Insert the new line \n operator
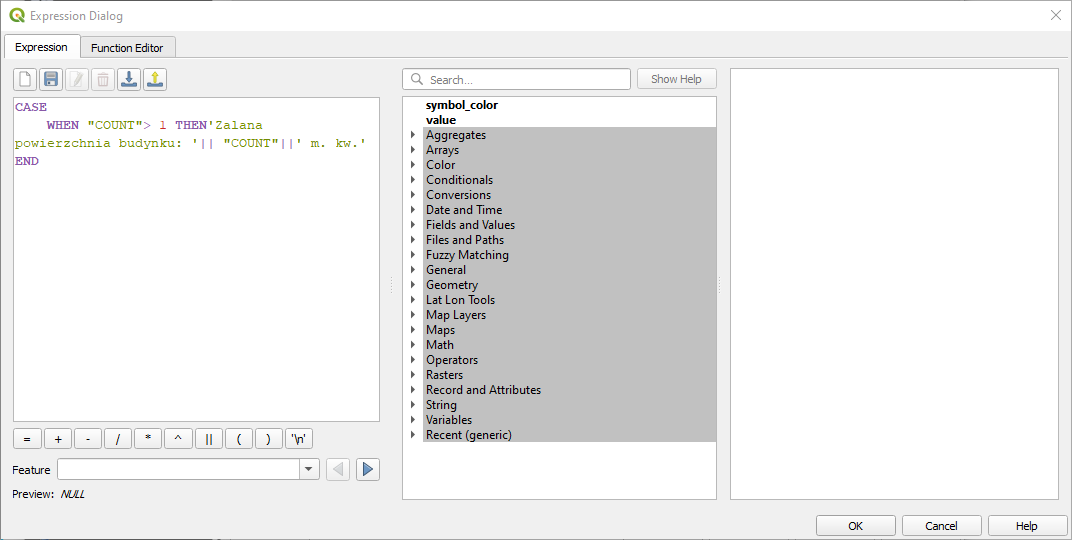The image size is (1072, 540). pyautogui.click(x=299, y=439)
